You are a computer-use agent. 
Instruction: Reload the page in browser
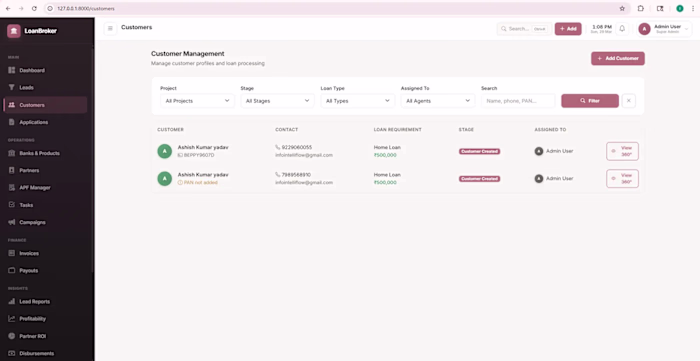34,8
